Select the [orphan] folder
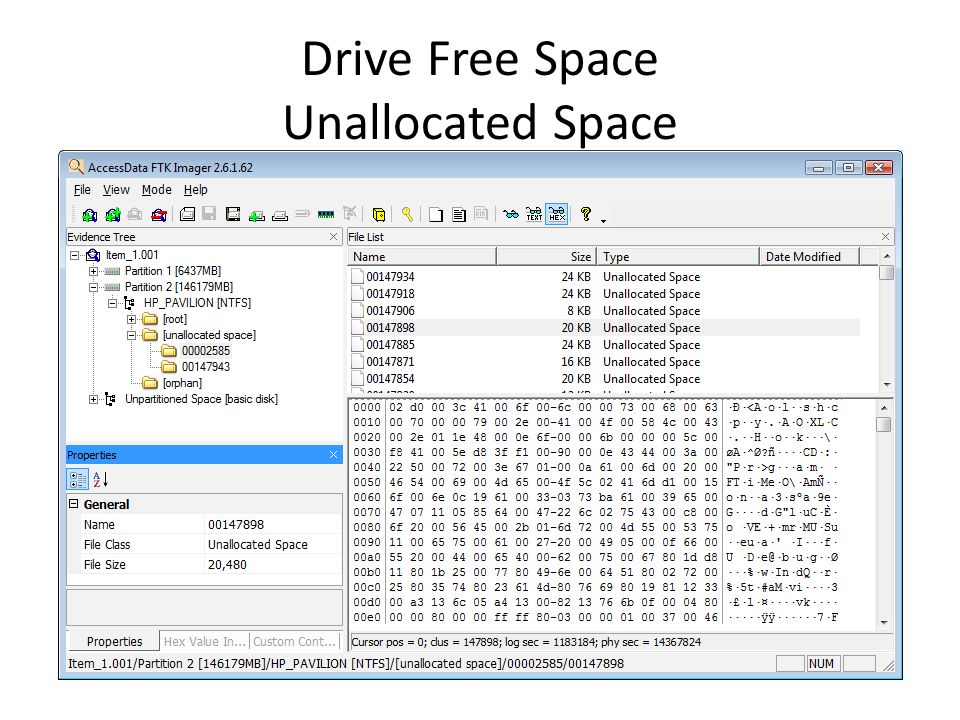The height and width of the screenshot is (720, 960). click(182, 383)
